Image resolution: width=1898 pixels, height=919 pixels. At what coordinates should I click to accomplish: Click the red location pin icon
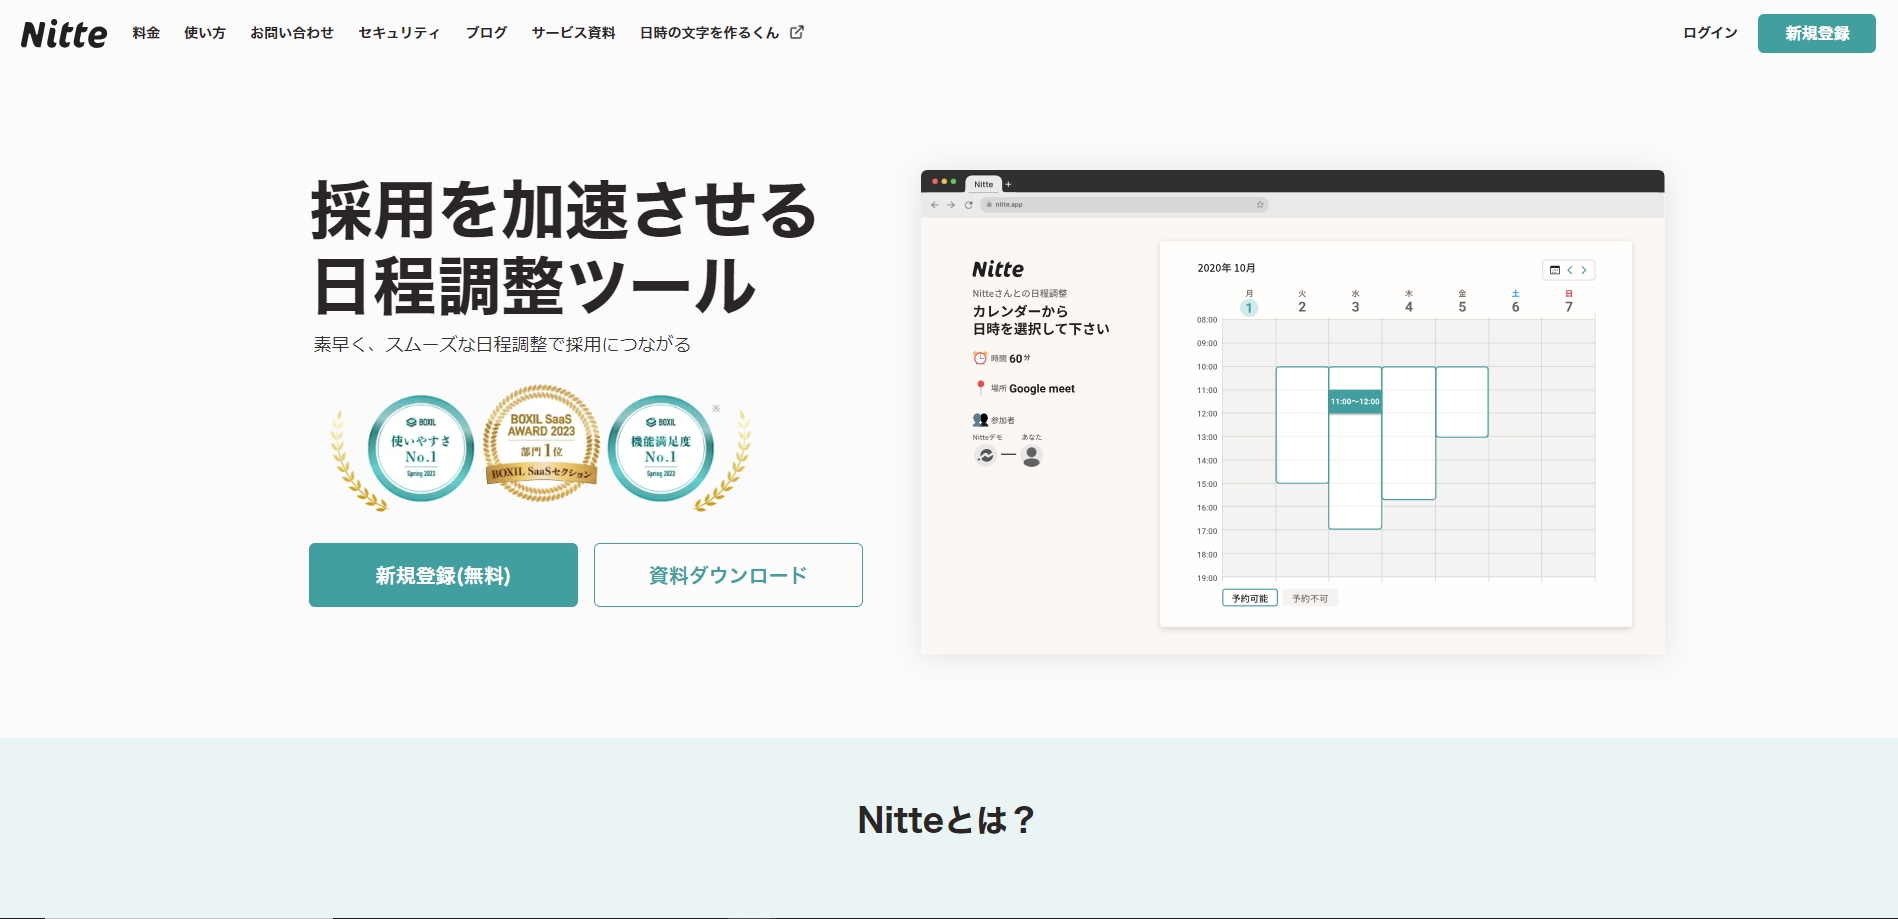coord(980,387)
